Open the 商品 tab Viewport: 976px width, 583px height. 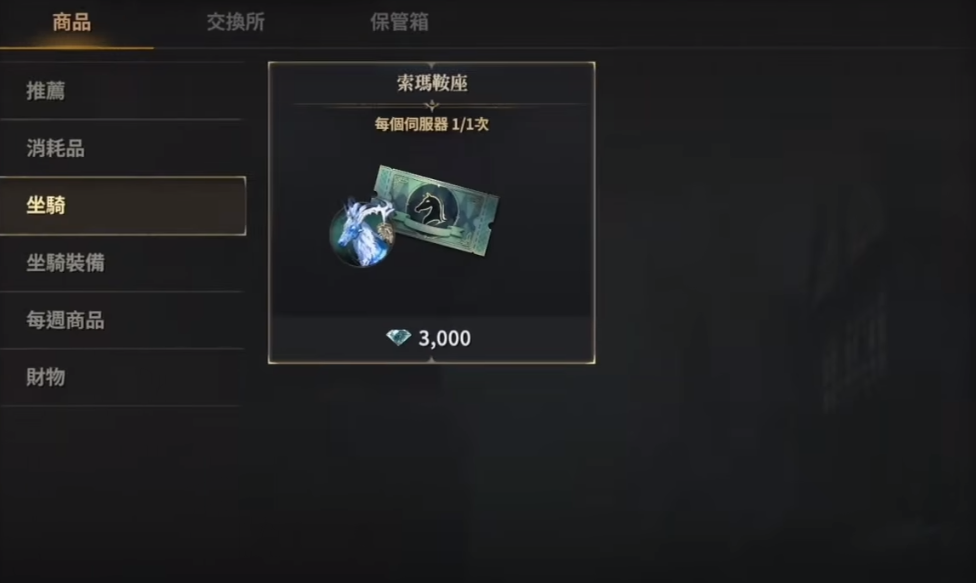tap(72, 22)
